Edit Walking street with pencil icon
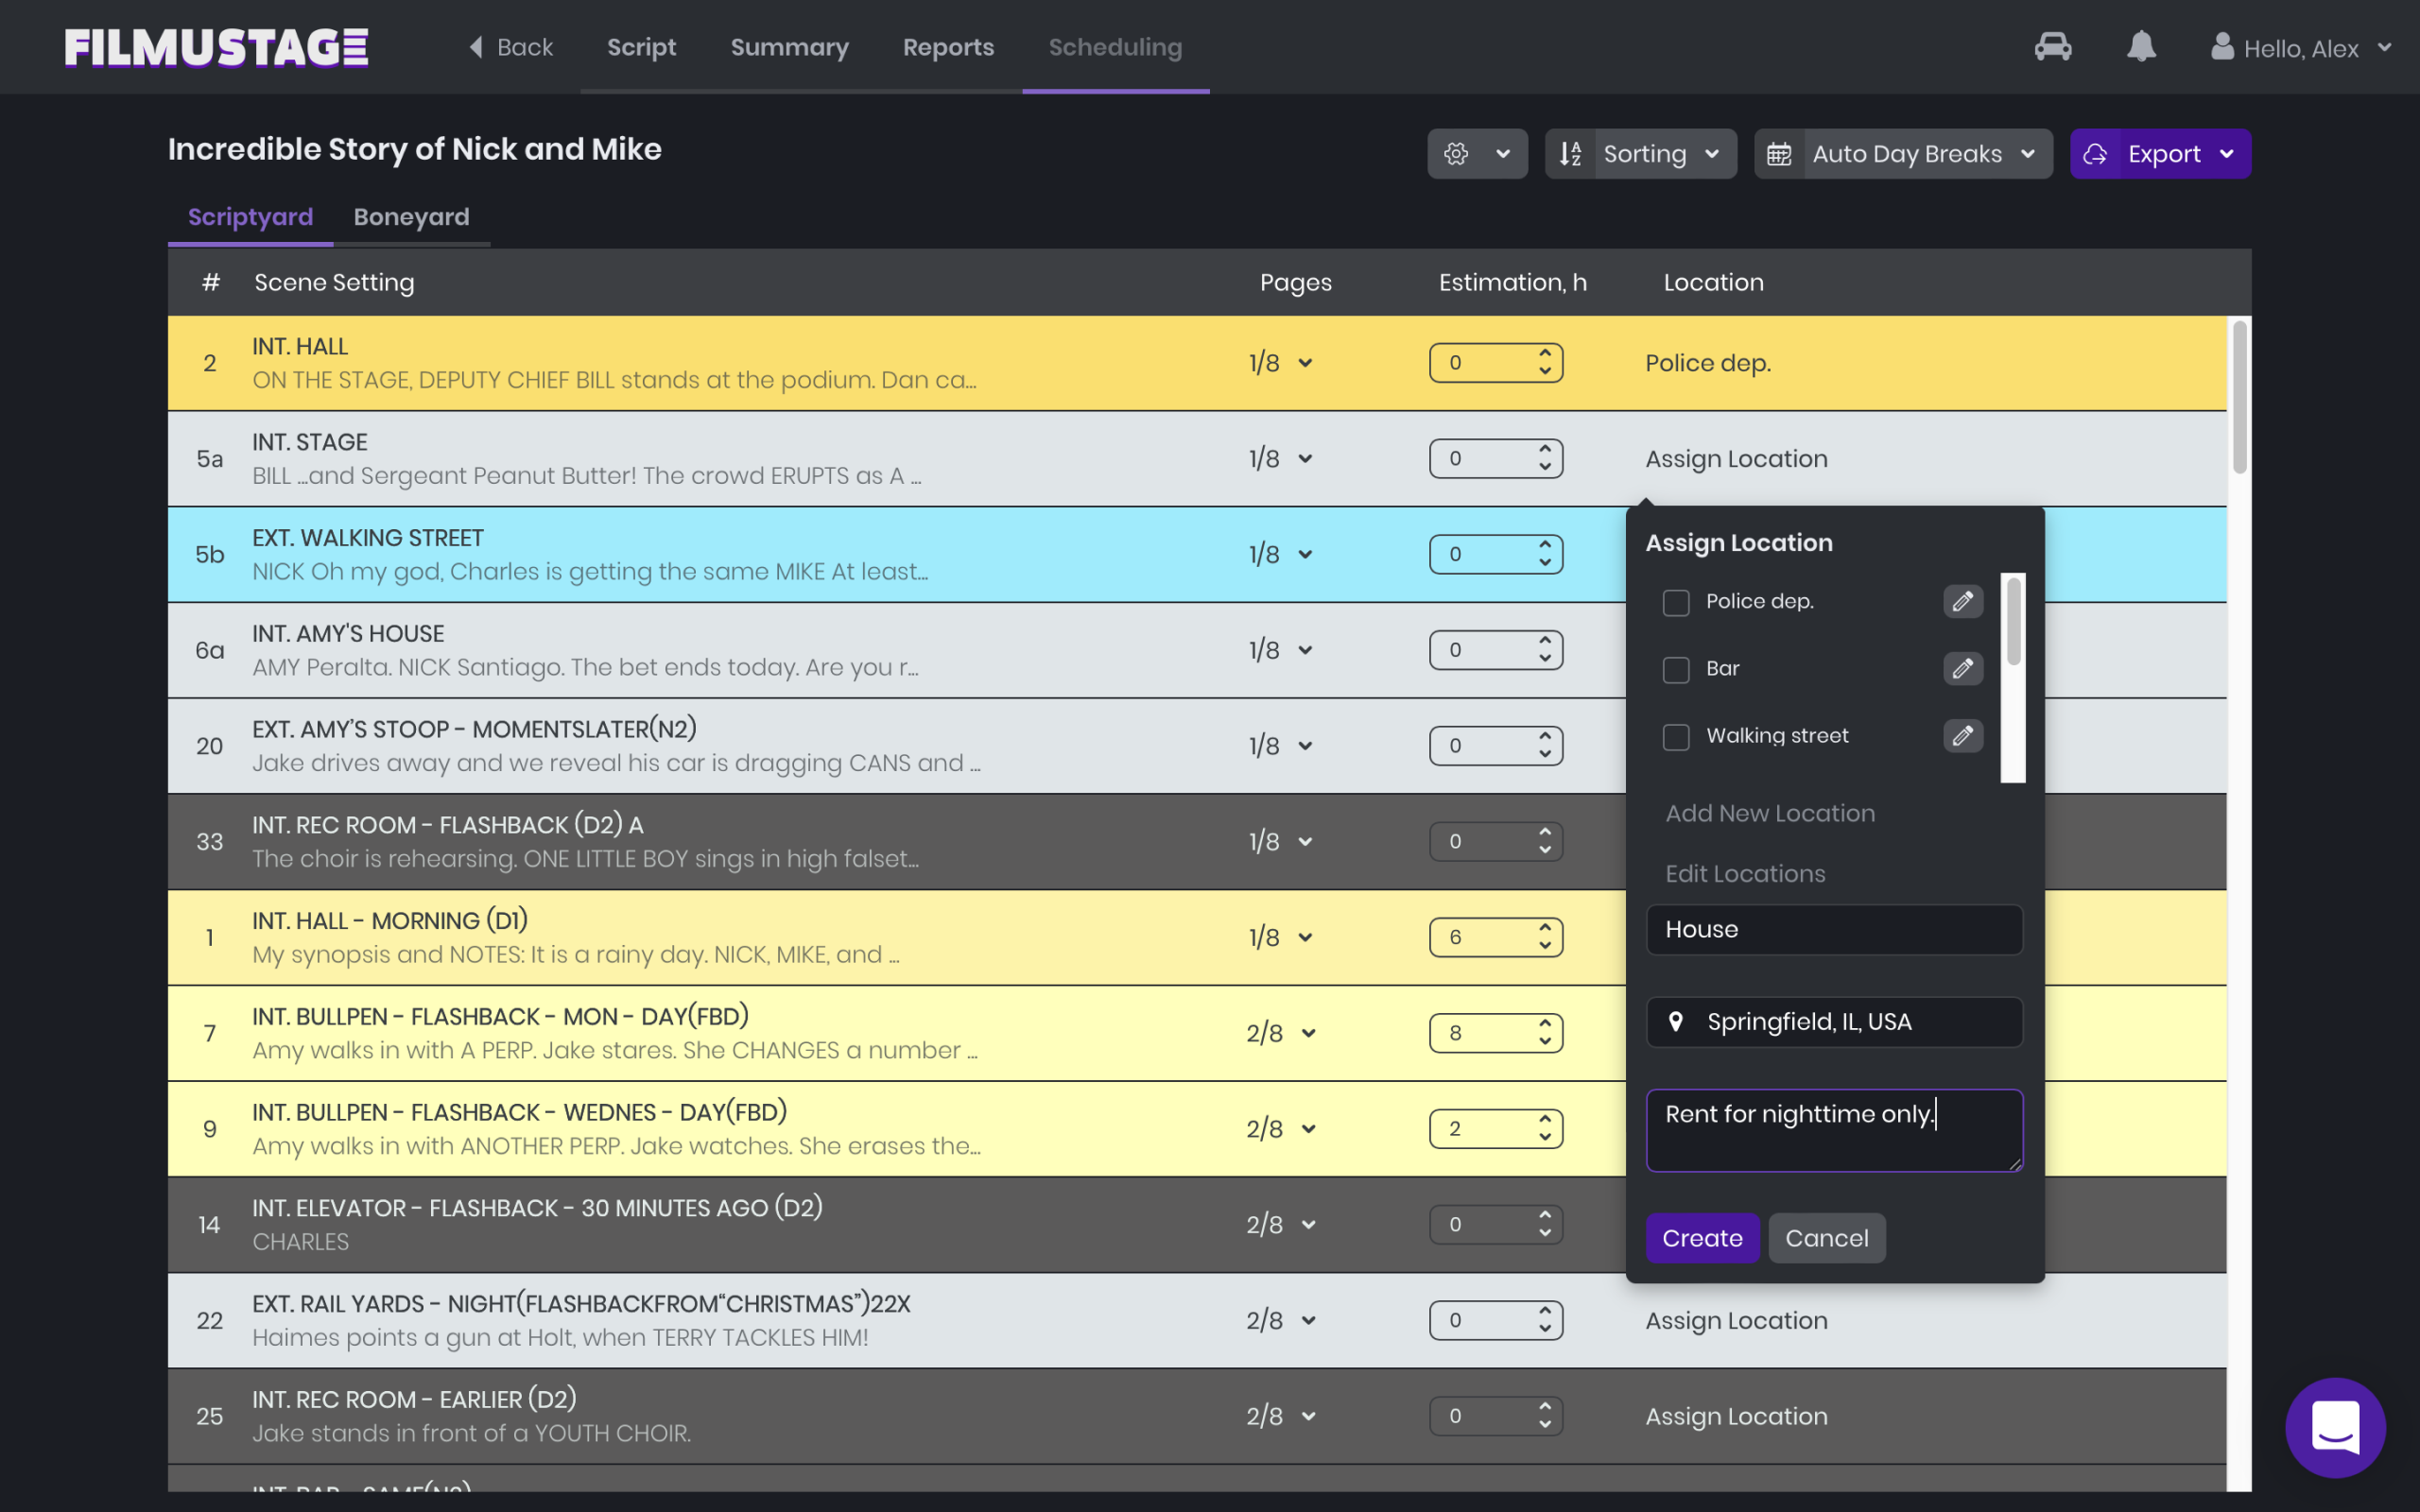Image resolution: width=2420 pixels, height=1512 pixels. coord(1962,736)
